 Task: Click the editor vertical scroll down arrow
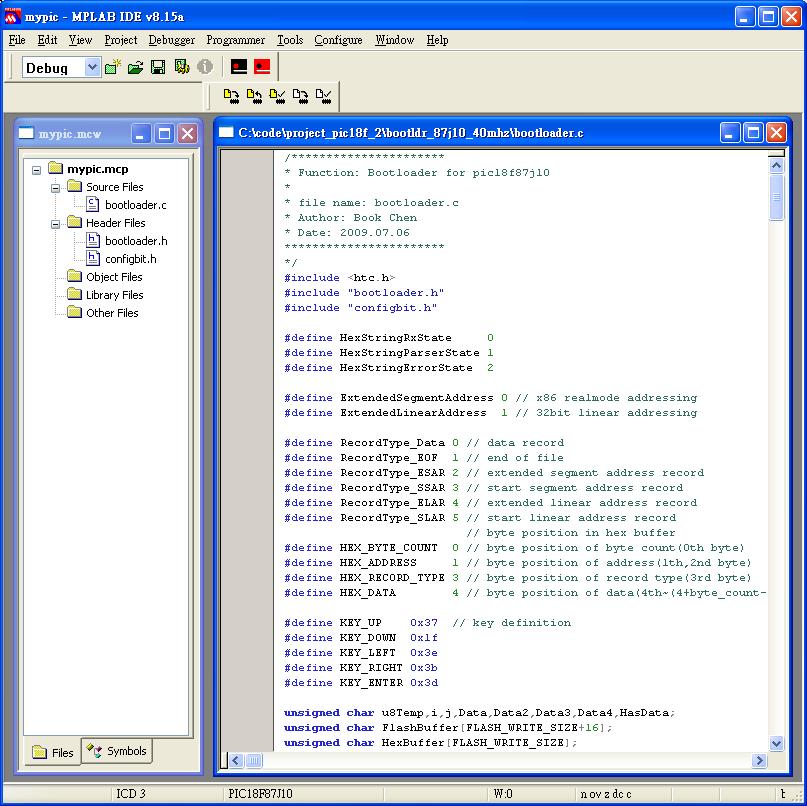(x=776, y=743)
